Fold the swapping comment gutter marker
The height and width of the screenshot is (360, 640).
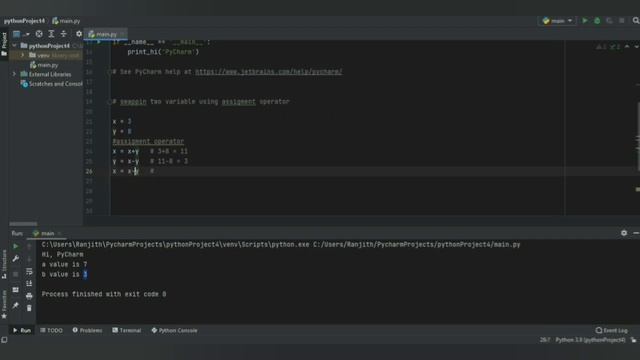coord(109,102)
